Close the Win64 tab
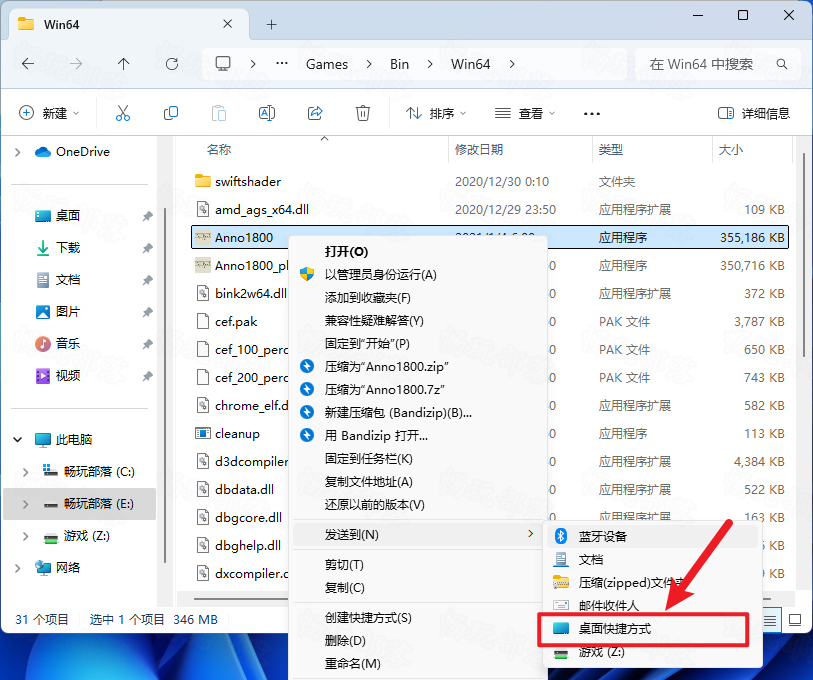Screen dimensions: 813x680 click(x=227, y=24)
